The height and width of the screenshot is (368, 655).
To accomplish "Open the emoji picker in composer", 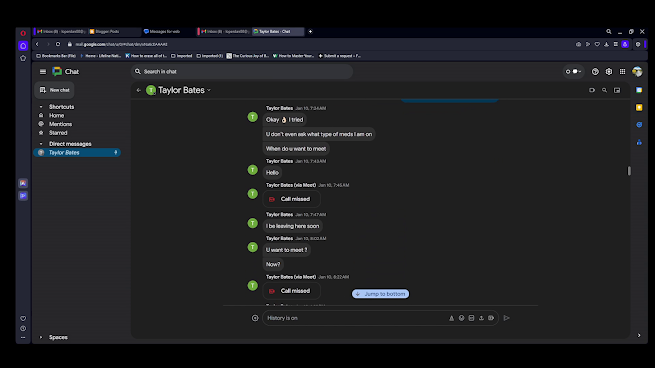I will pyautogui.click(x=461, y=318).
